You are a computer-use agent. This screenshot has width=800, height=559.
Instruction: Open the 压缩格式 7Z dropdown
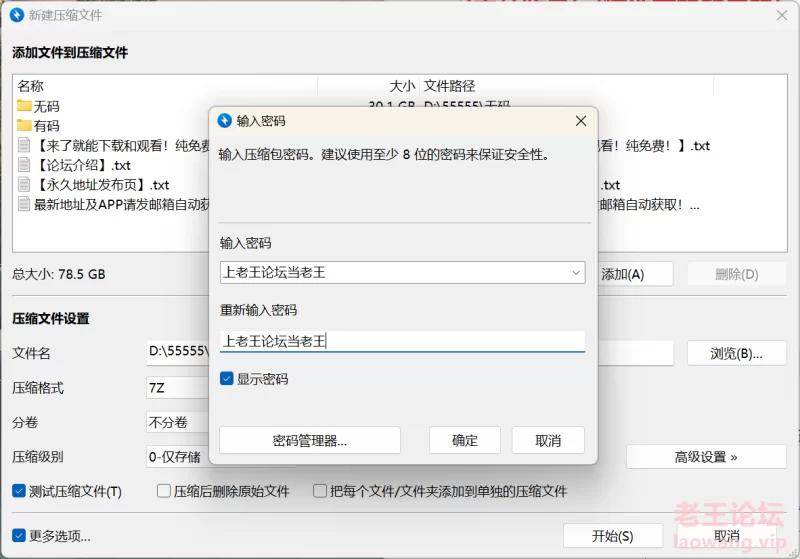pos(178,388)
